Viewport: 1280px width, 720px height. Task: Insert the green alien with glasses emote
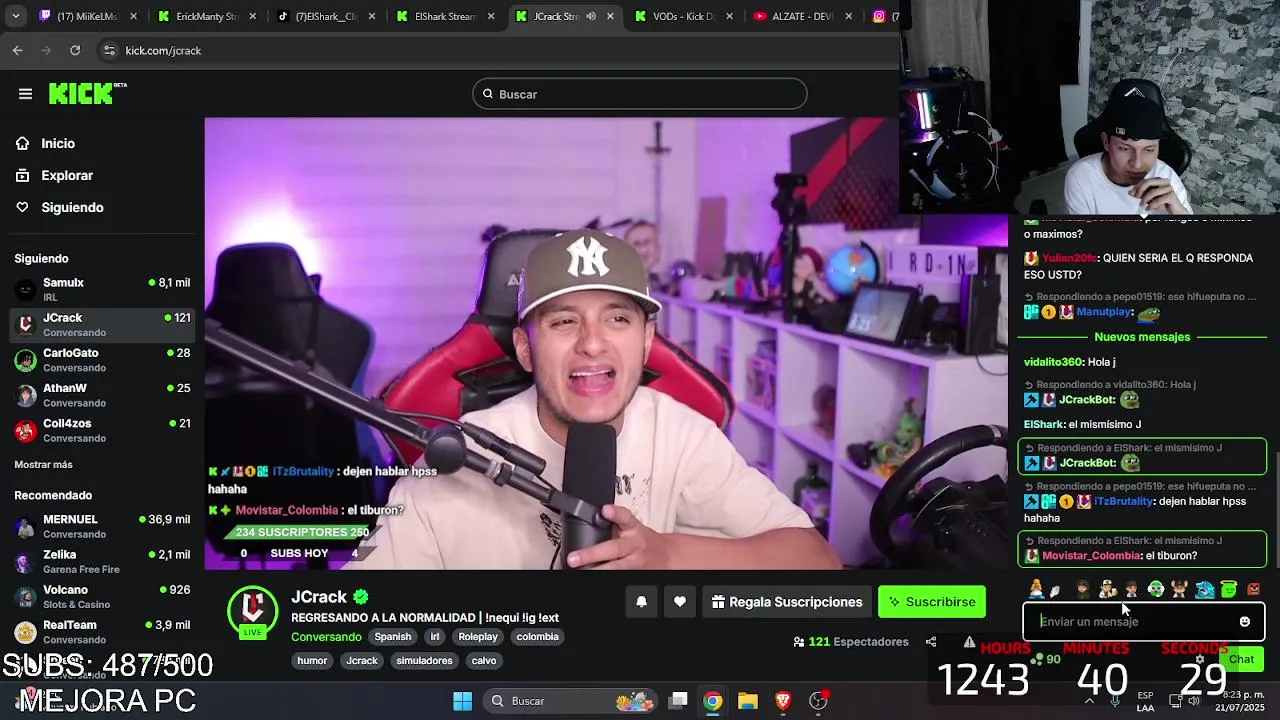[1156, 589]
